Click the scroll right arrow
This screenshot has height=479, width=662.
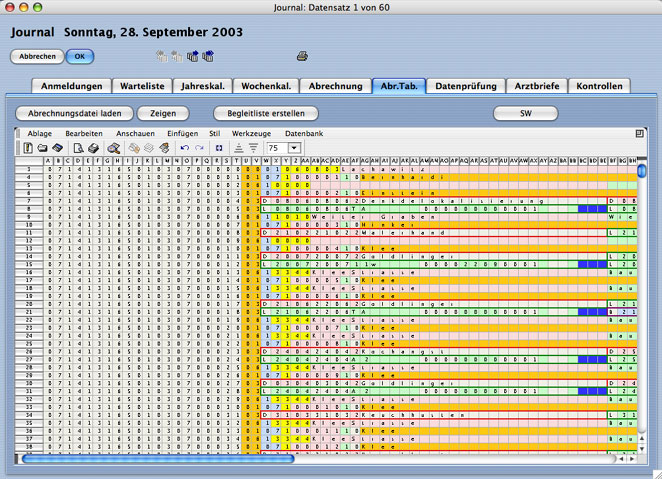(632, 459)
